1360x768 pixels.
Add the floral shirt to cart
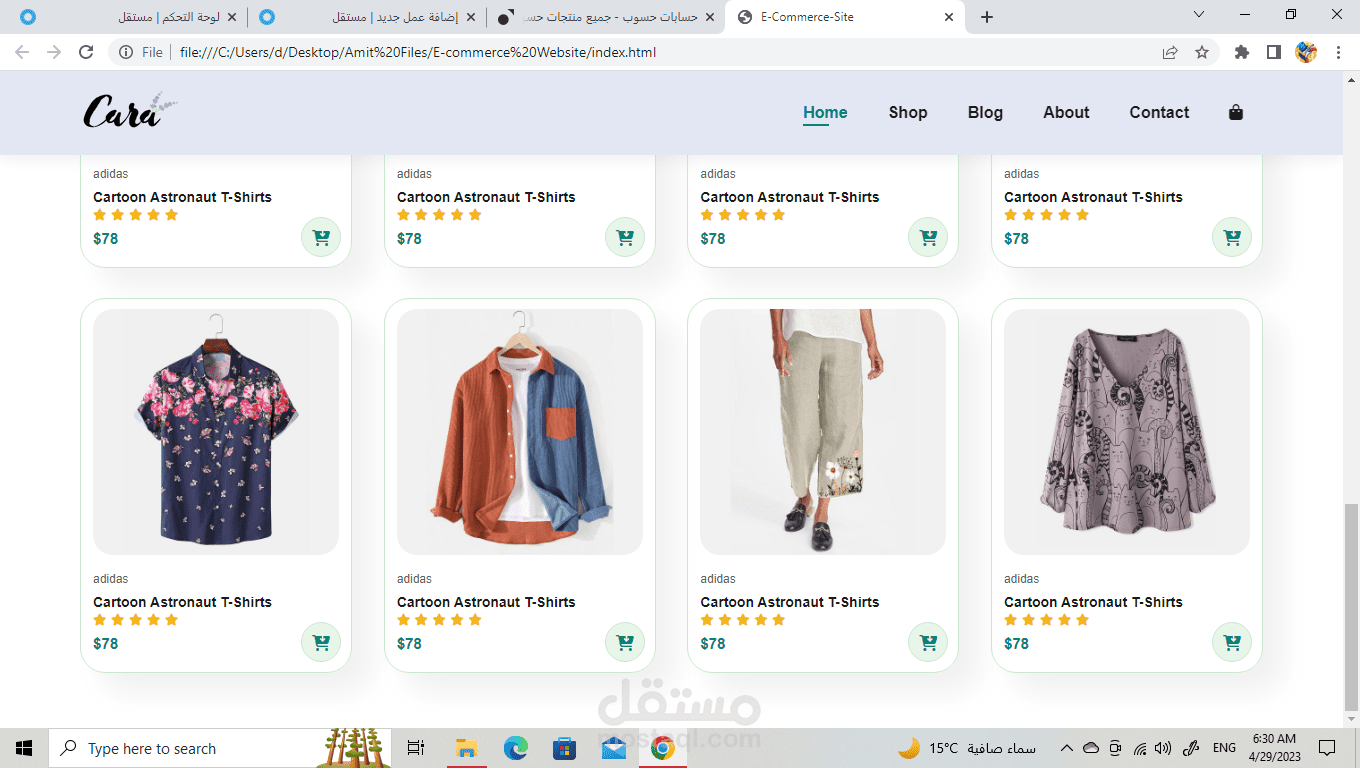320,642
